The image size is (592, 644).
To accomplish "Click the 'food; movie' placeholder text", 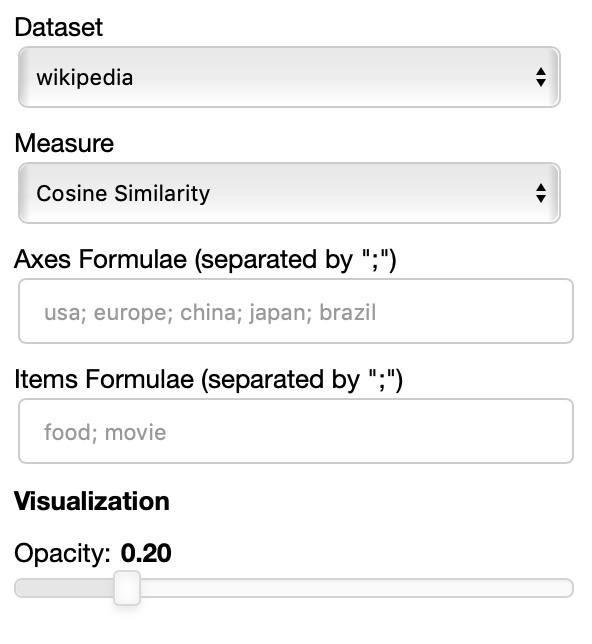I will [x=105, y=432].
